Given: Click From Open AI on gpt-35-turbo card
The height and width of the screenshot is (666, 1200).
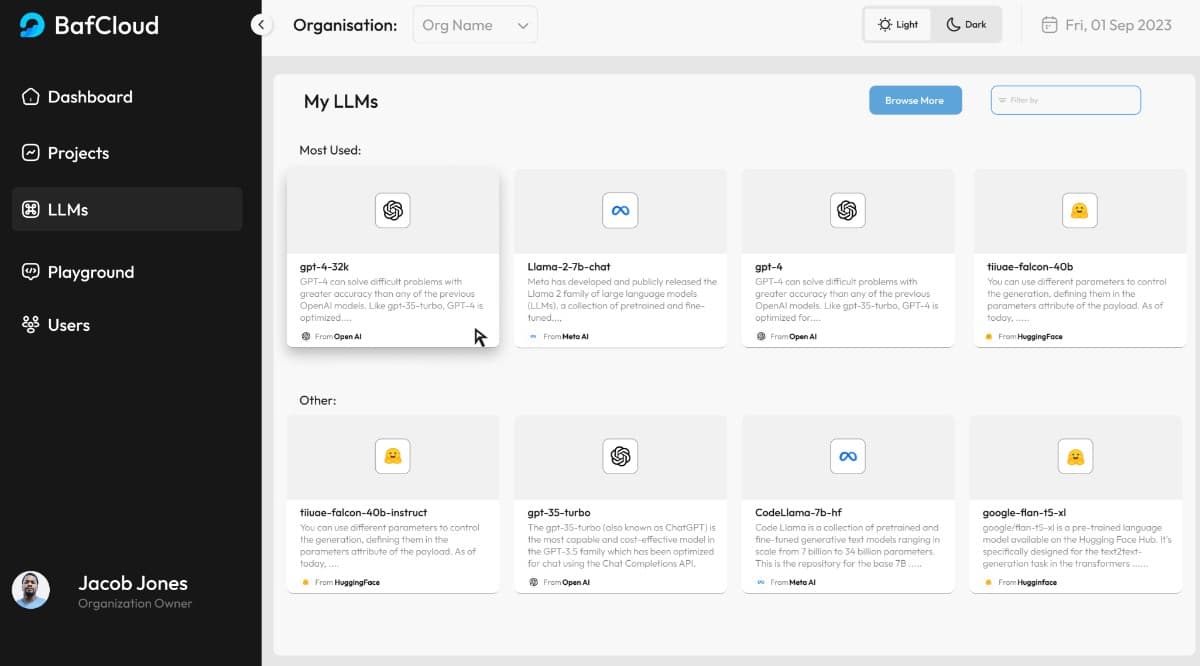Looking at the screenshot, I should click(x=560, y=582).
